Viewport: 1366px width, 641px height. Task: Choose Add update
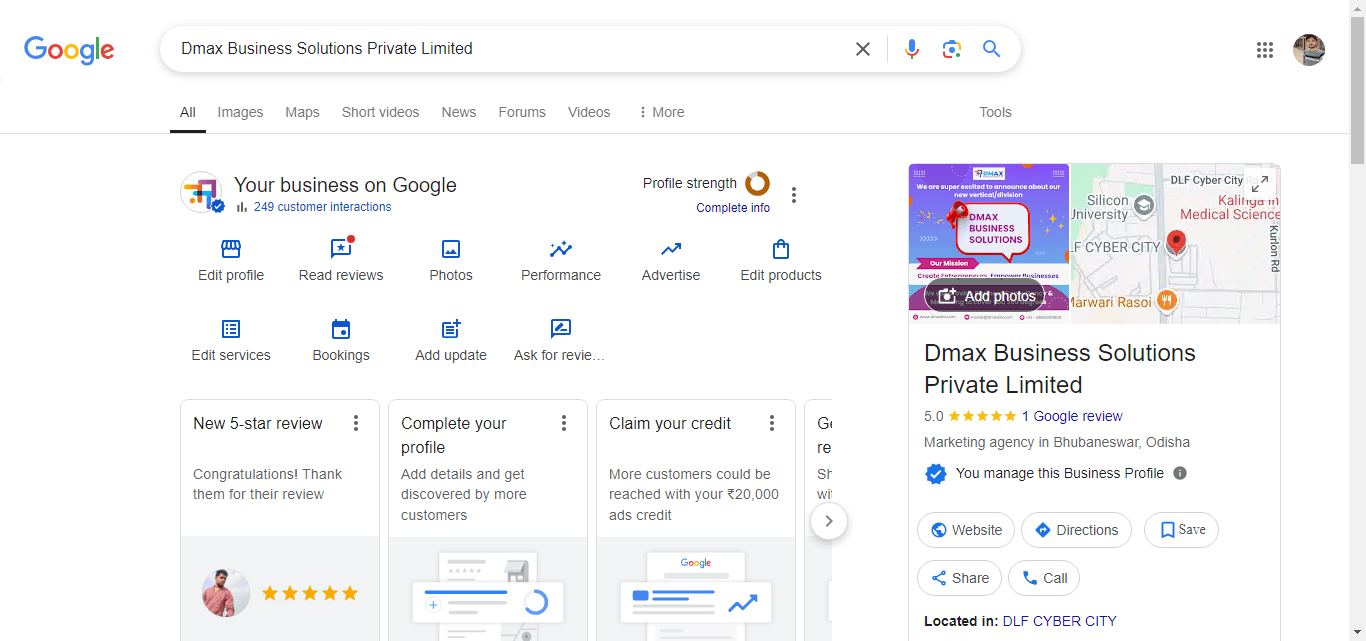click(451, 341)
